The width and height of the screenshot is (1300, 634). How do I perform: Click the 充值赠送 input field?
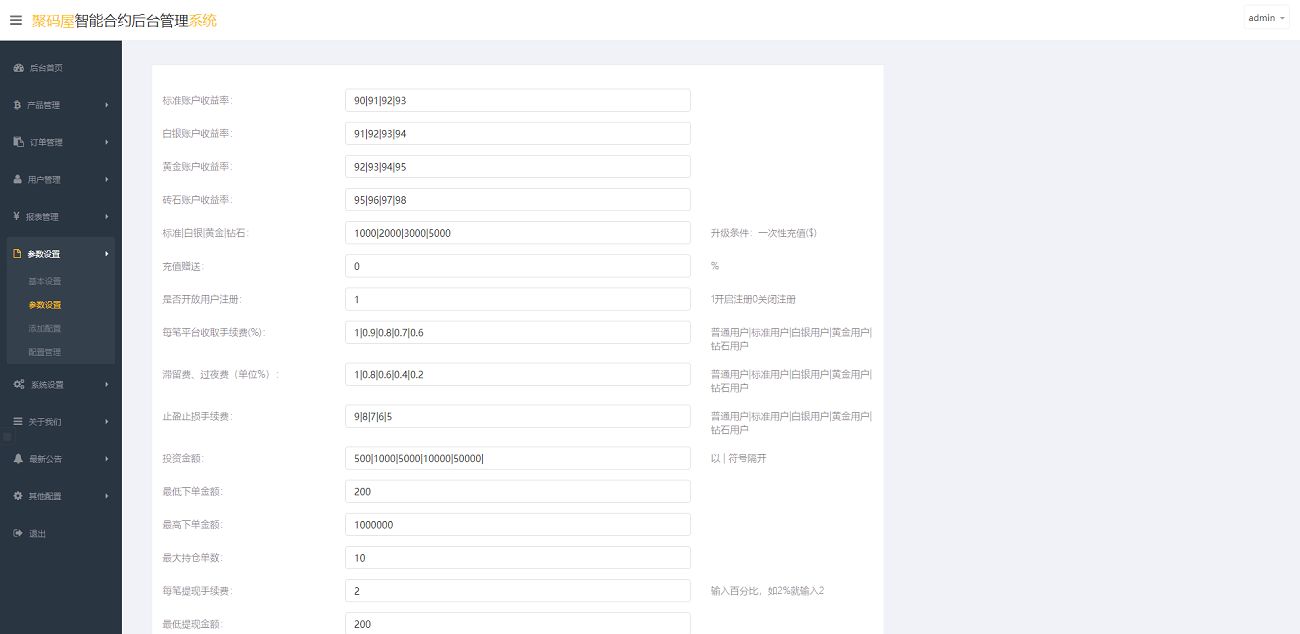(x=517, y=266)
